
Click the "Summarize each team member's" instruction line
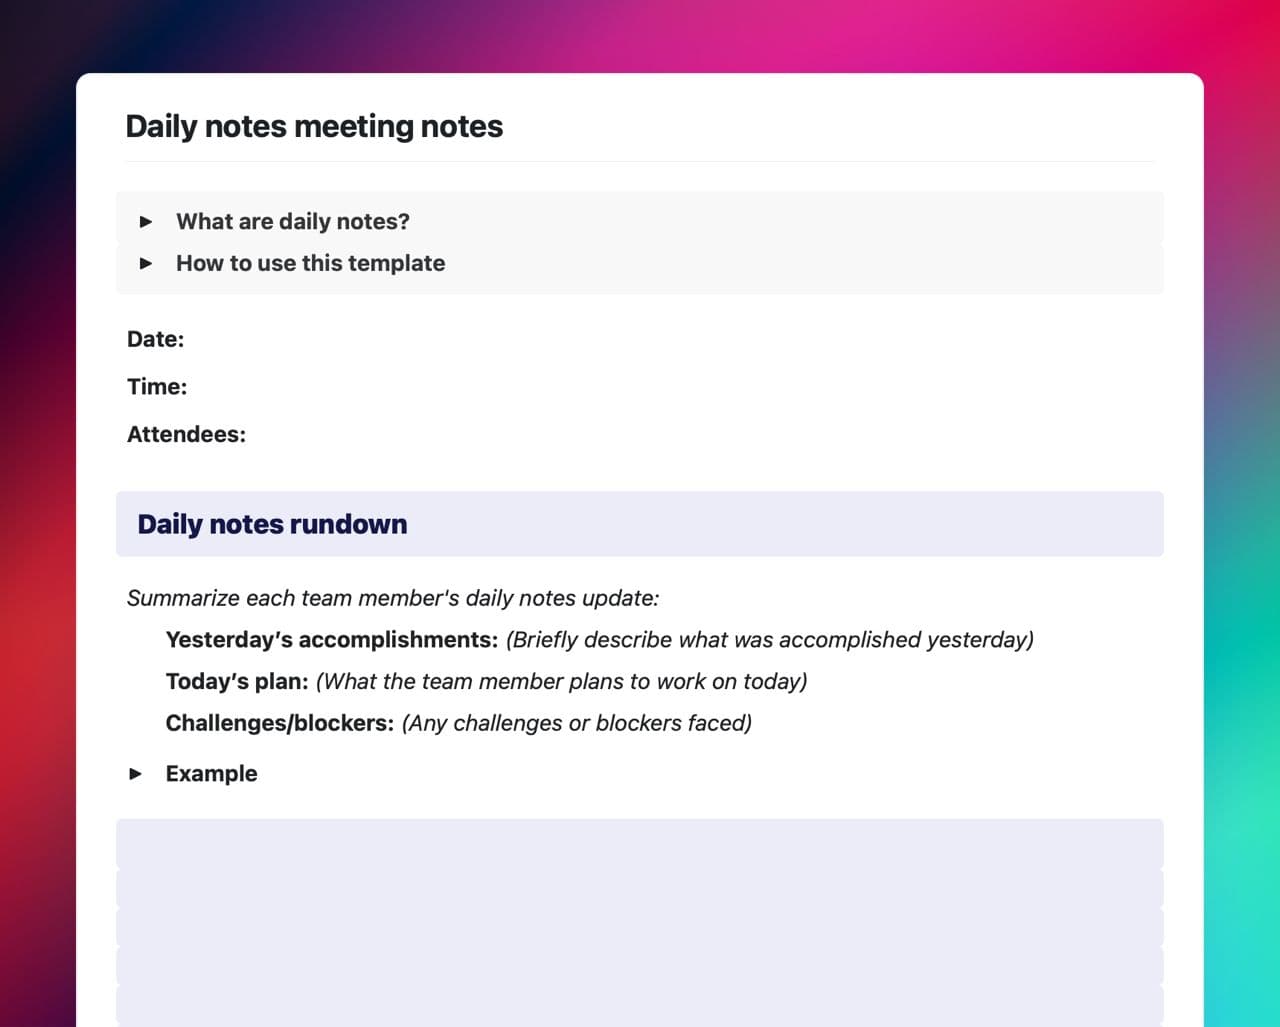tap(392, 598)
